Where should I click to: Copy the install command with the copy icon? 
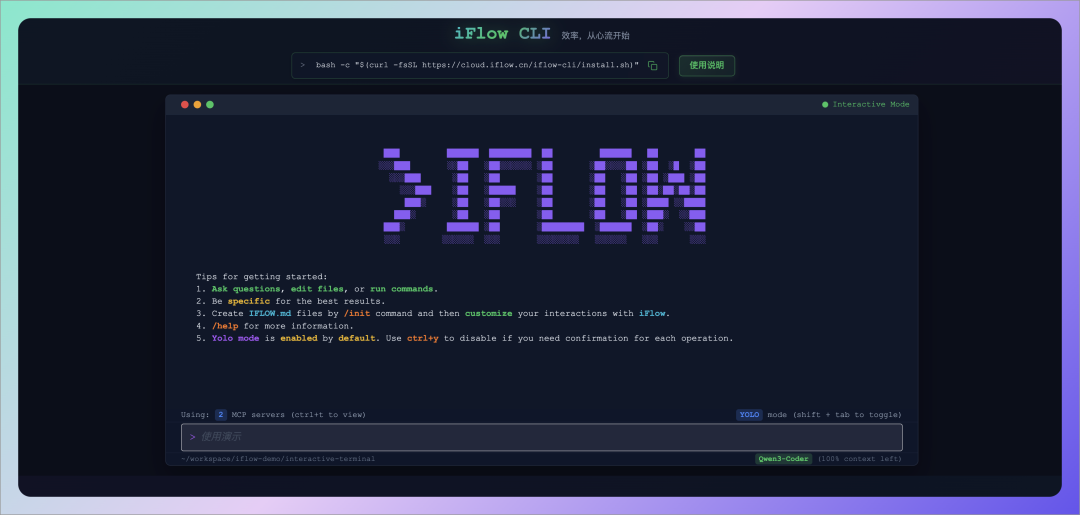point(652,65)
